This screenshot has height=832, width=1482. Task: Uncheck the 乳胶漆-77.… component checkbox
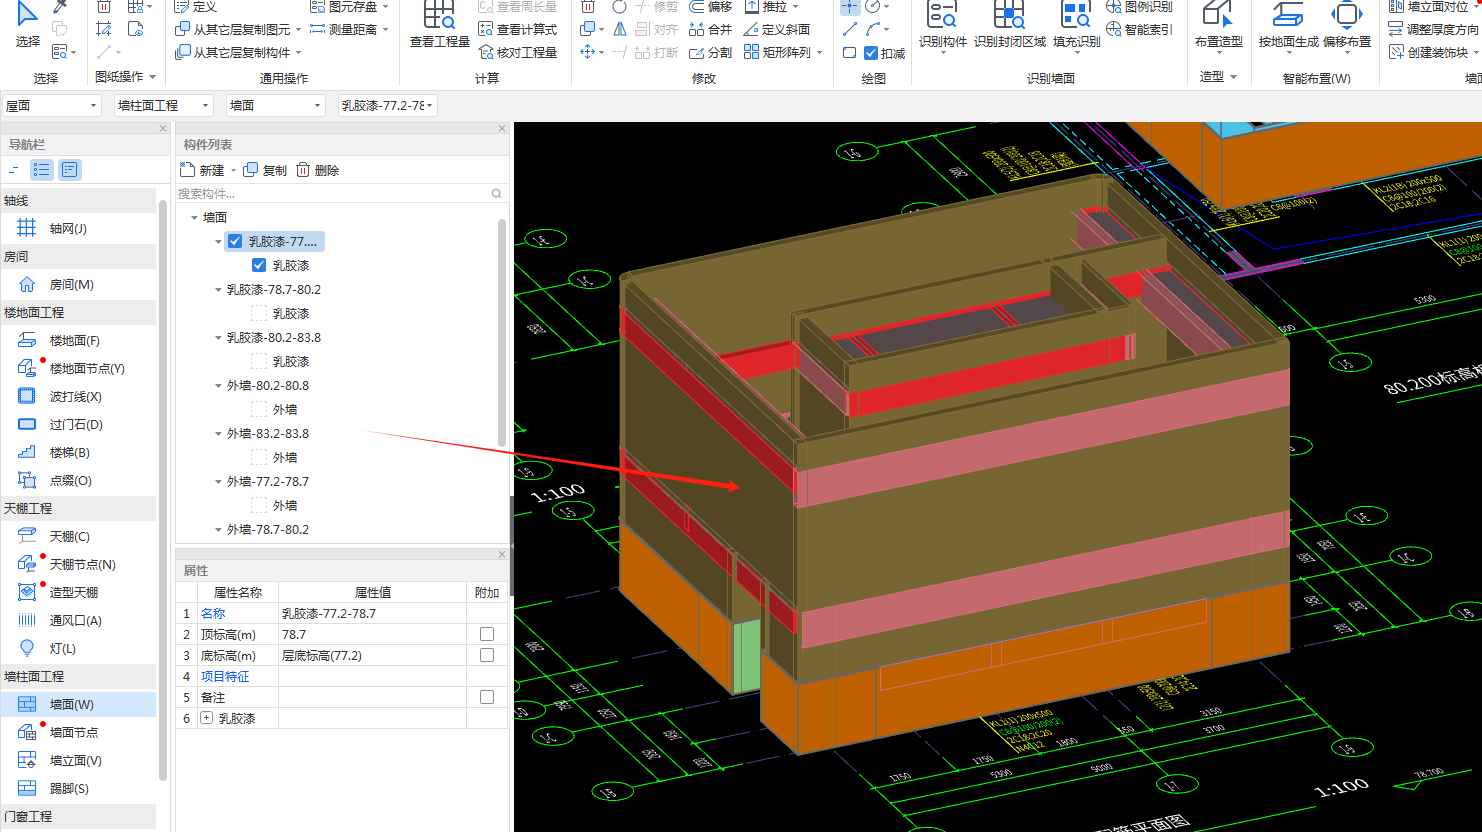[235, 241]
